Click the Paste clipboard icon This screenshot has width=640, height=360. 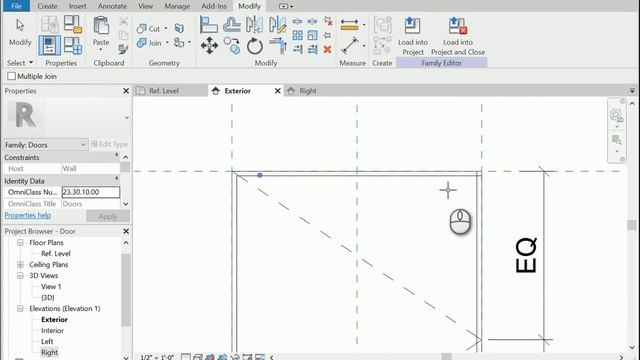(101, 26)
